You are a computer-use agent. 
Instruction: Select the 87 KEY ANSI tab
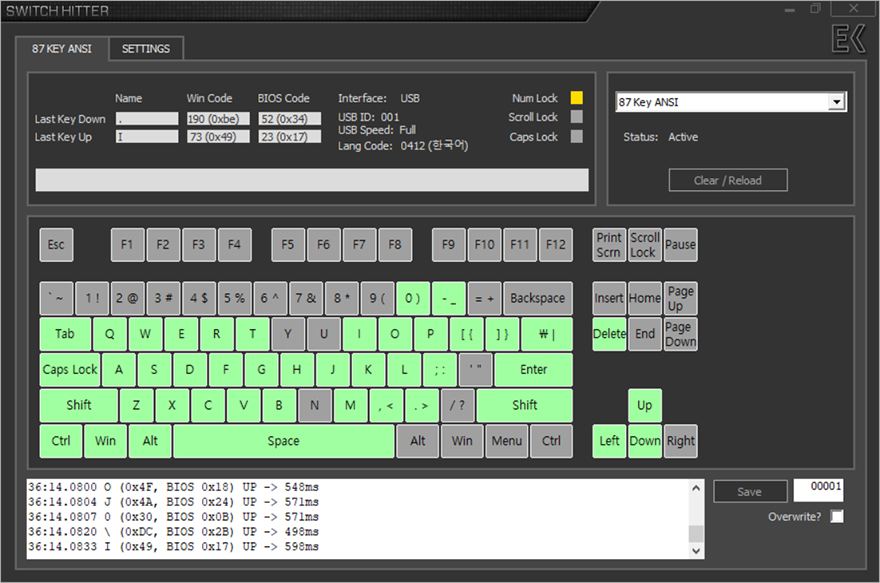(x=62, y=49)
